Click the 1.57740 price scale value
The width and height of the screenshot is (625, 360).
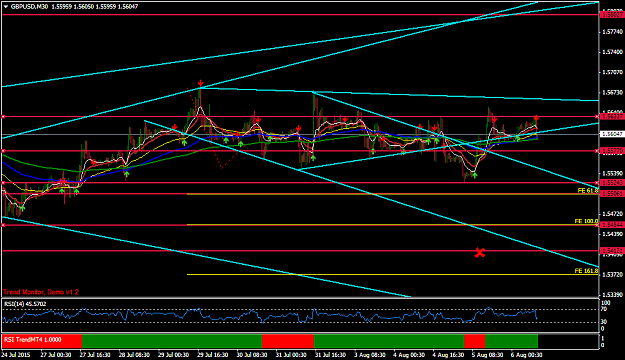coord(613,31)
